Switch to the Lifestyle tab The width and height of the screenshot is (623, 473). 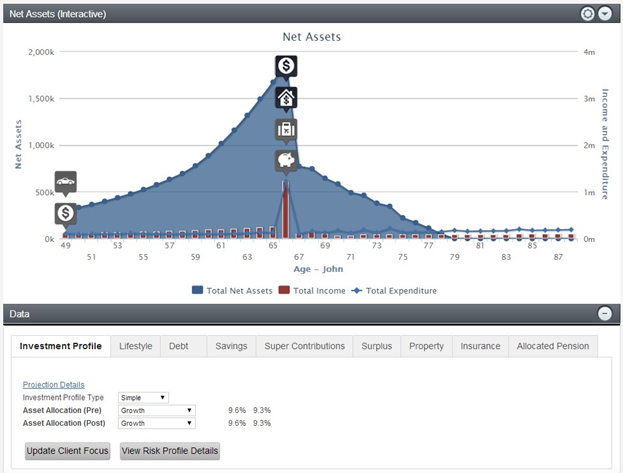135,346
